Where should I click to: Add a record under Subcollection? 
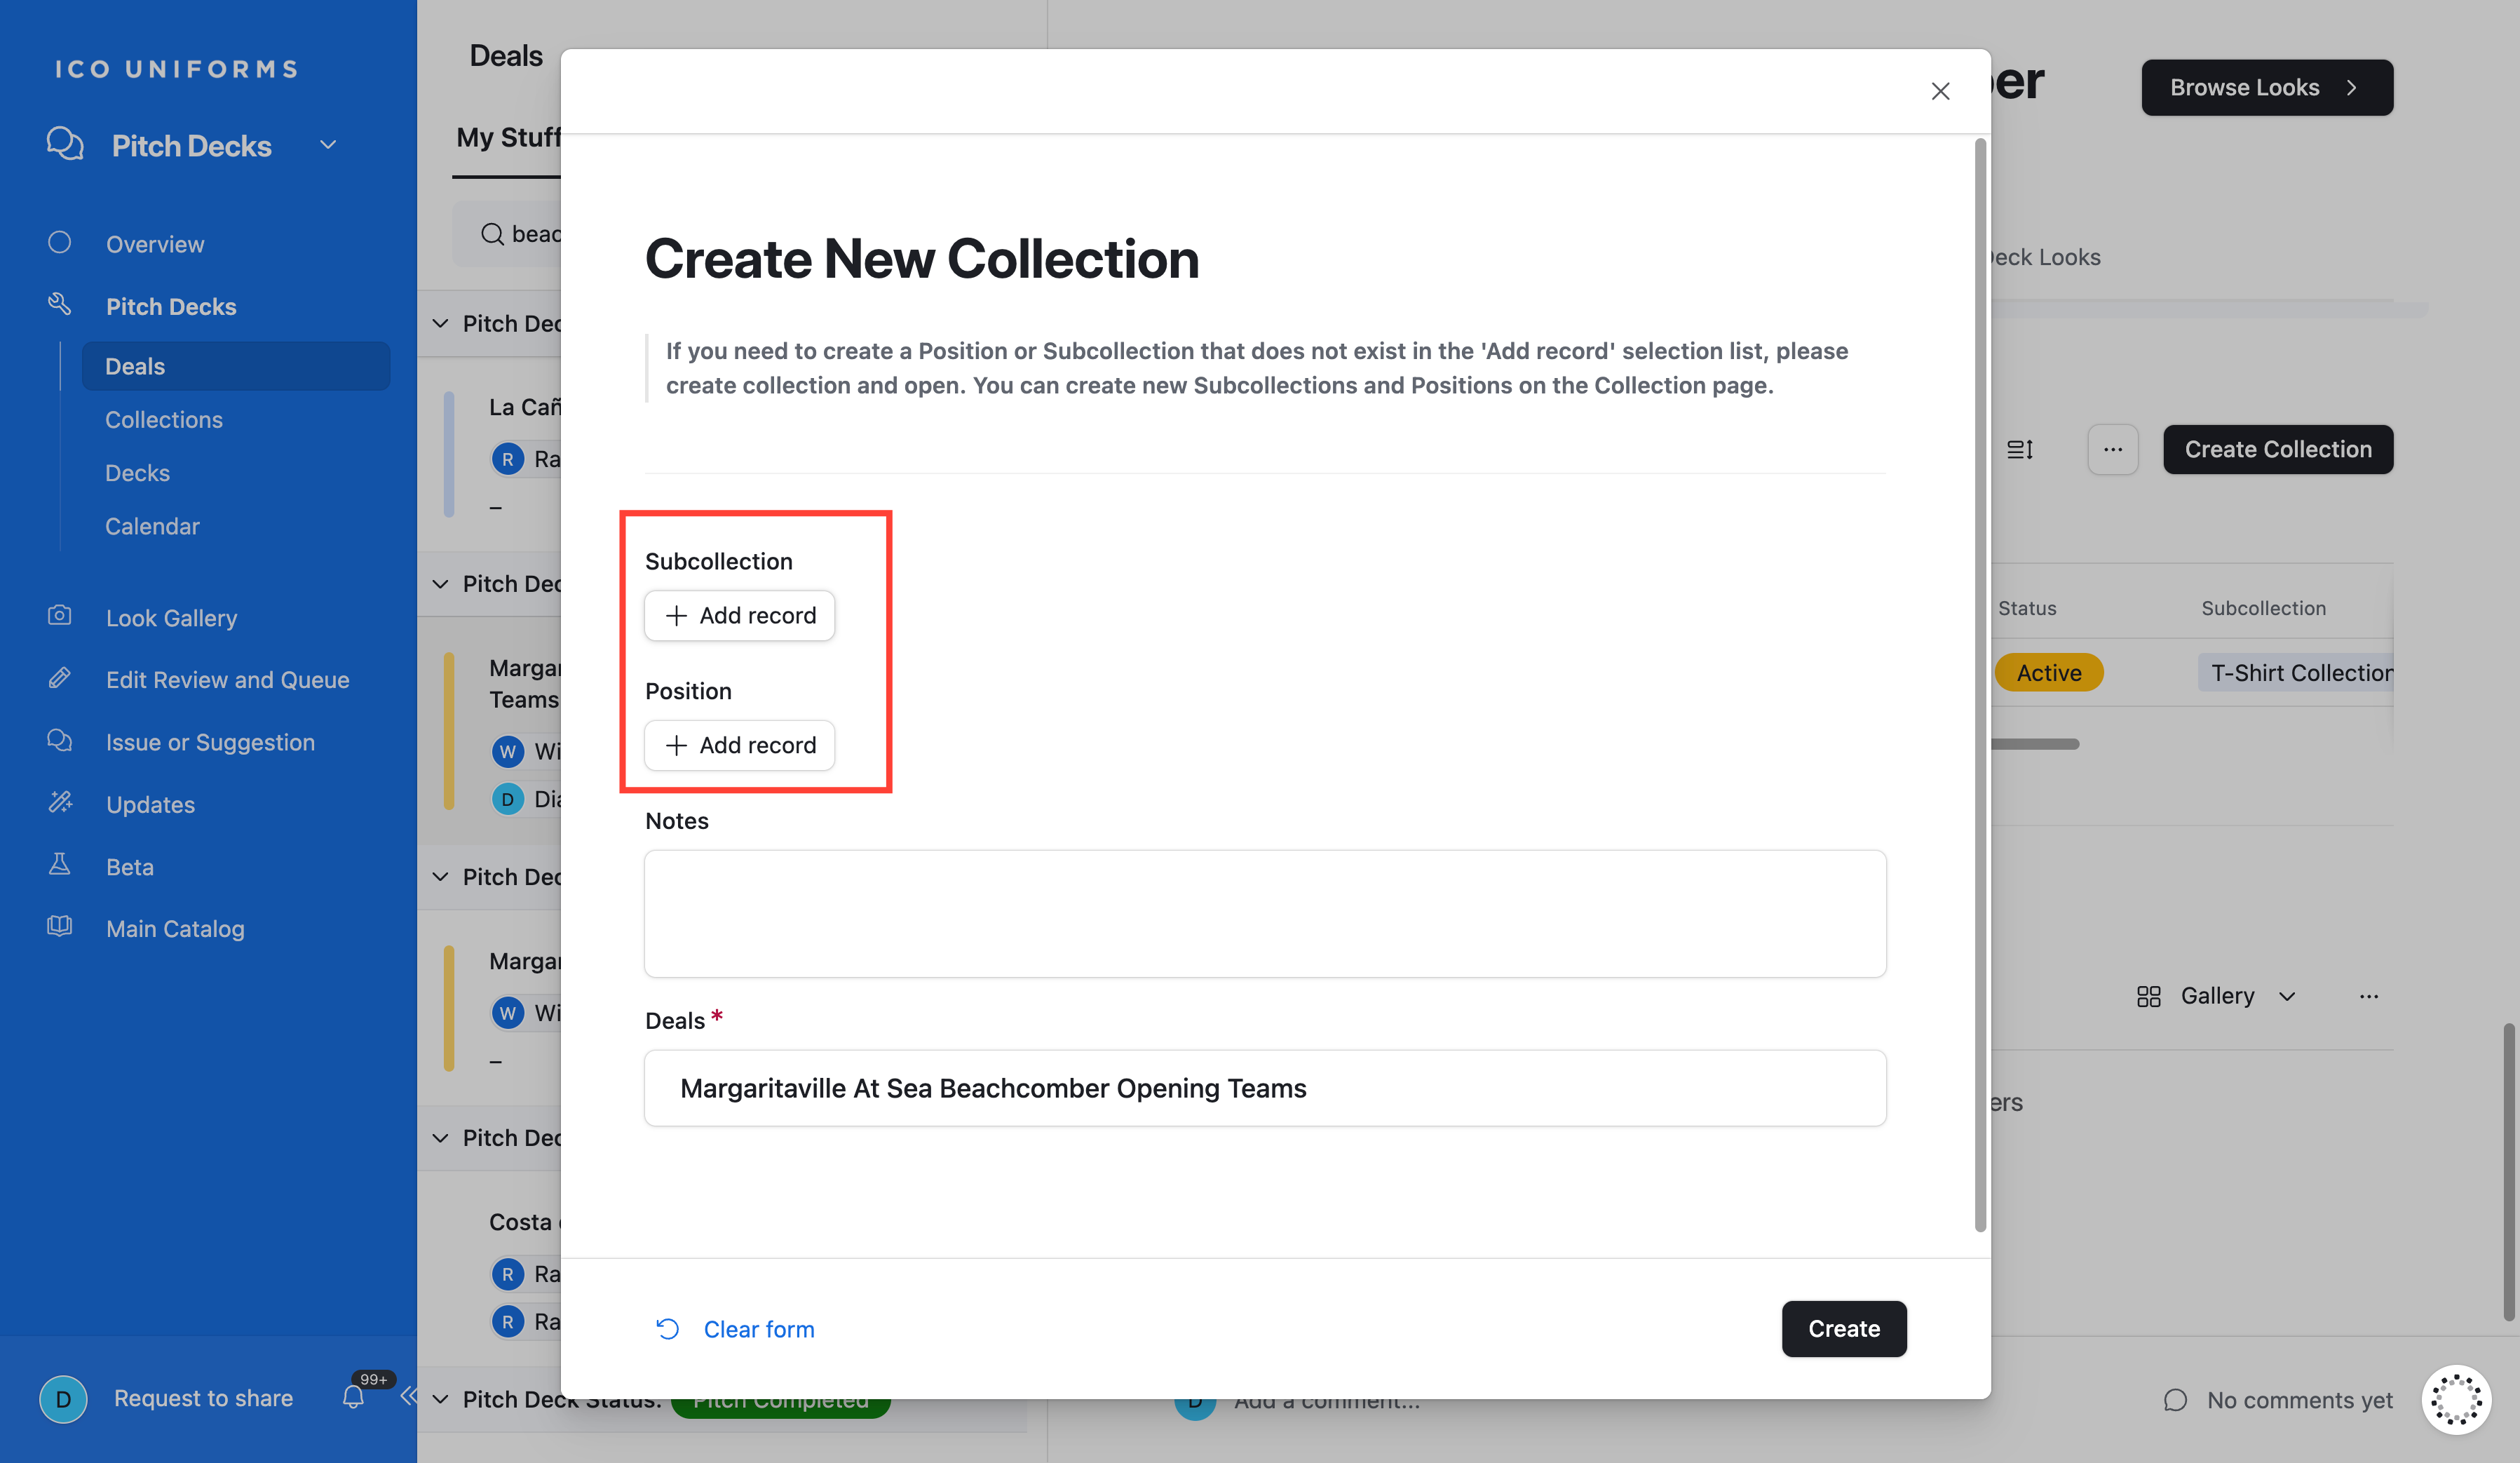[x=740, y=616]
